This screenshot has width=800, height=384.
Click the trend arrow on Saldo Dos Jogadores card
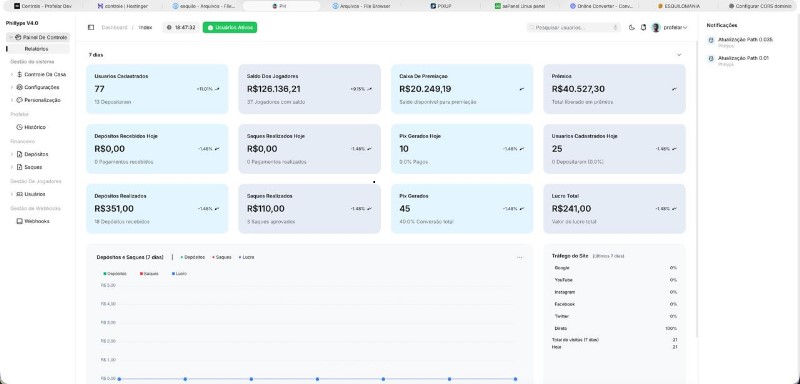369,89
